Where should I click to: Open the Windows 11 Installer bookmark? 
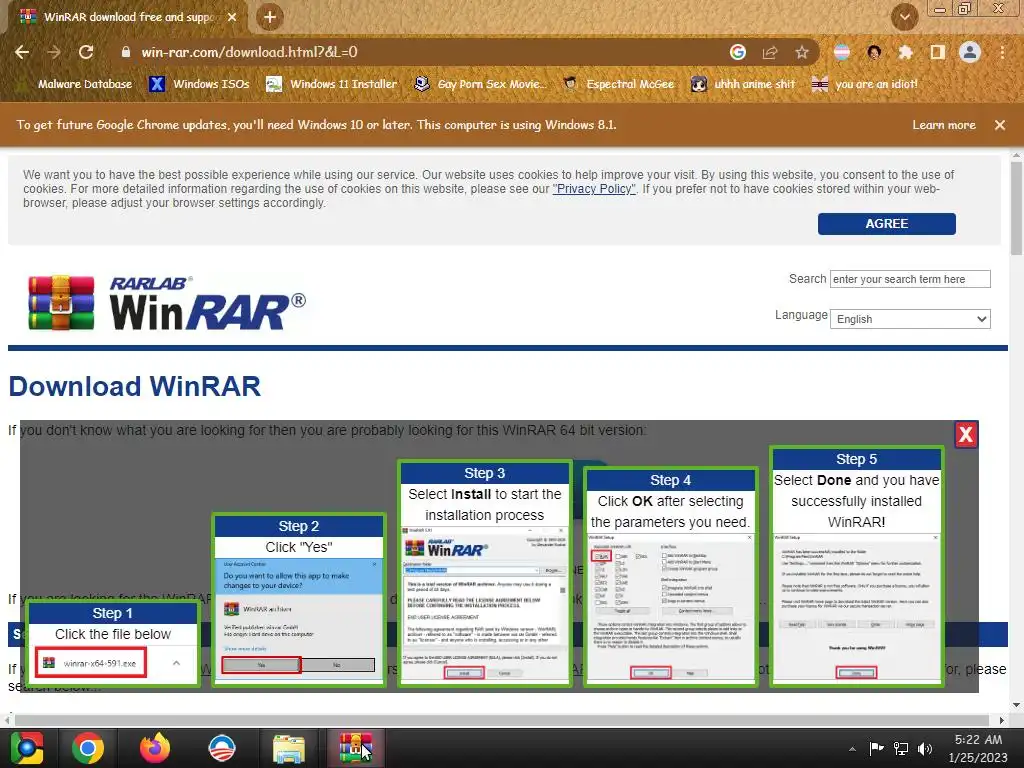[332, 84]
